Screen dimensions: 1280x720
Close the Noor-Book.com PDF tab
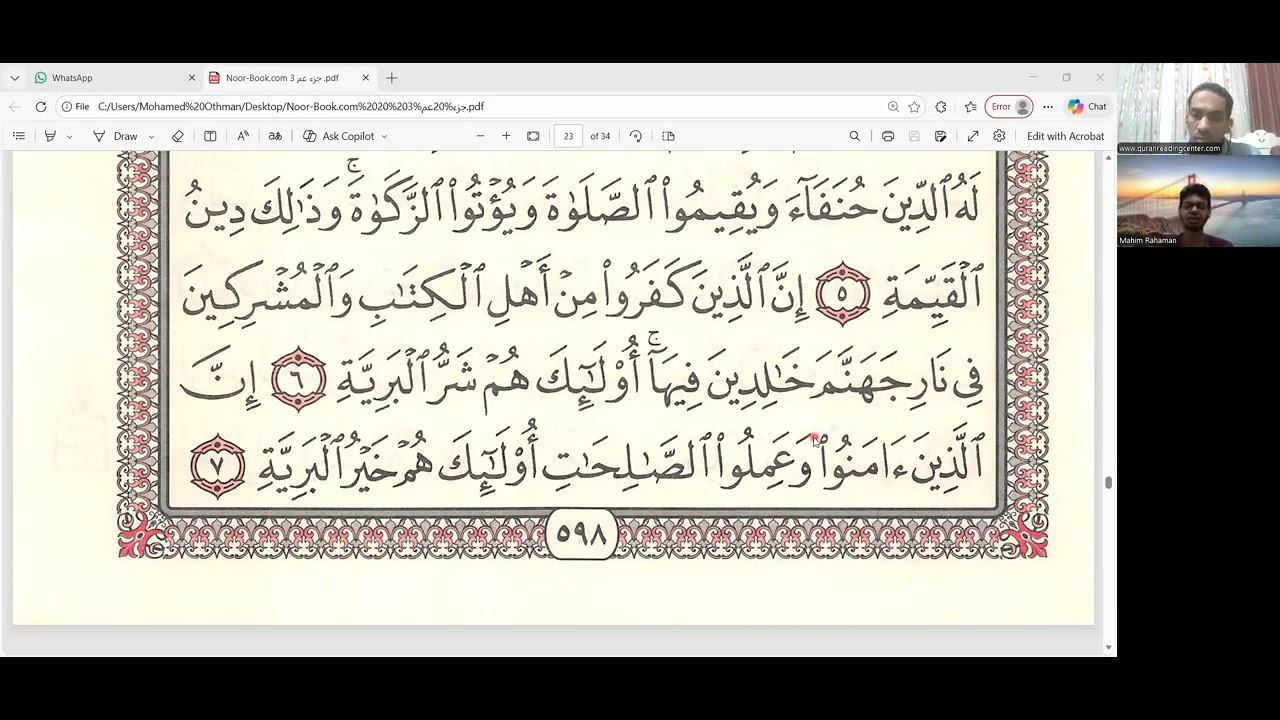(x=366, y=77)
